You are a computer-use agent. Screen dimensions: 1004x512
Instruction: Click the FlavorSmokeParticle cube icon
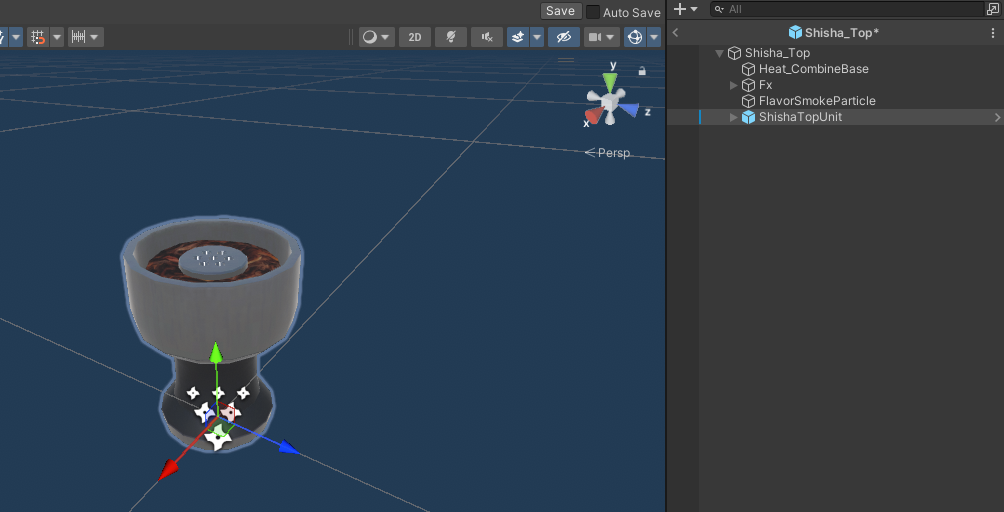point(748,101)
